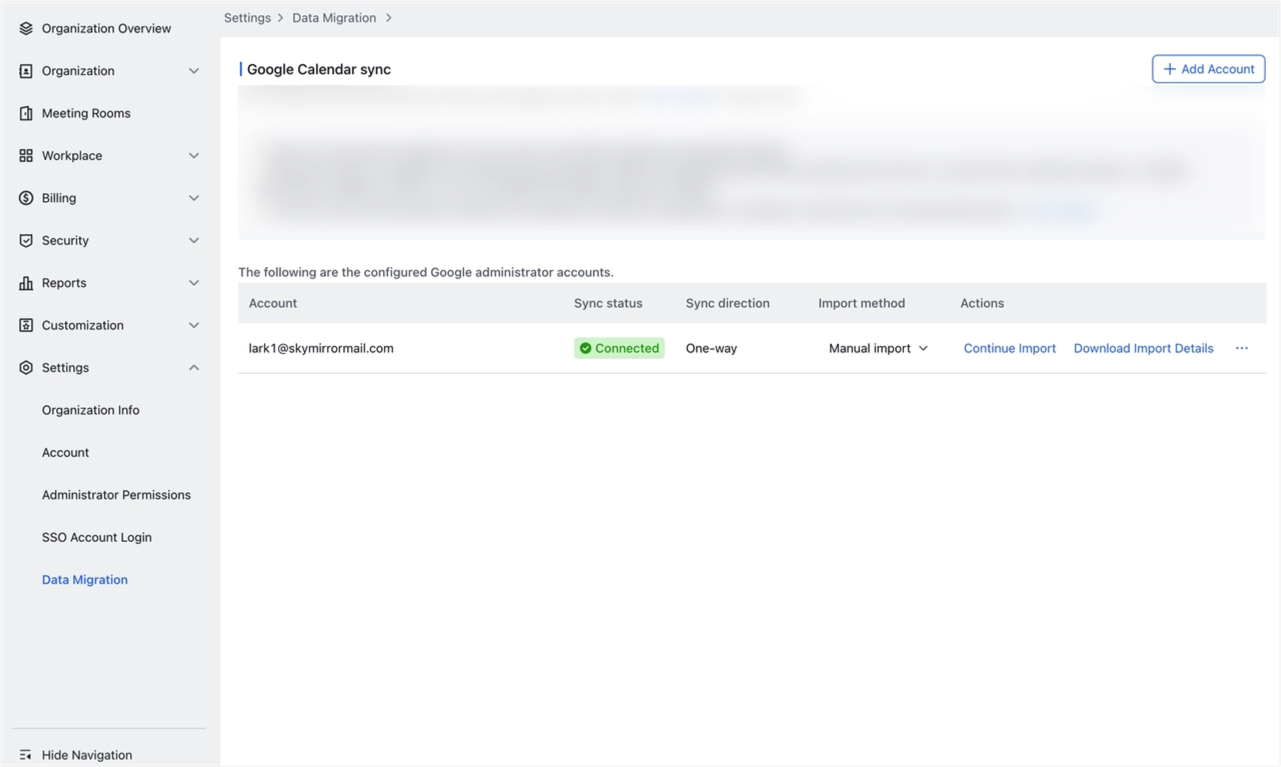The image size is (1281, 767).
Task: Expand the Billing section chevron
Action: 193,198
